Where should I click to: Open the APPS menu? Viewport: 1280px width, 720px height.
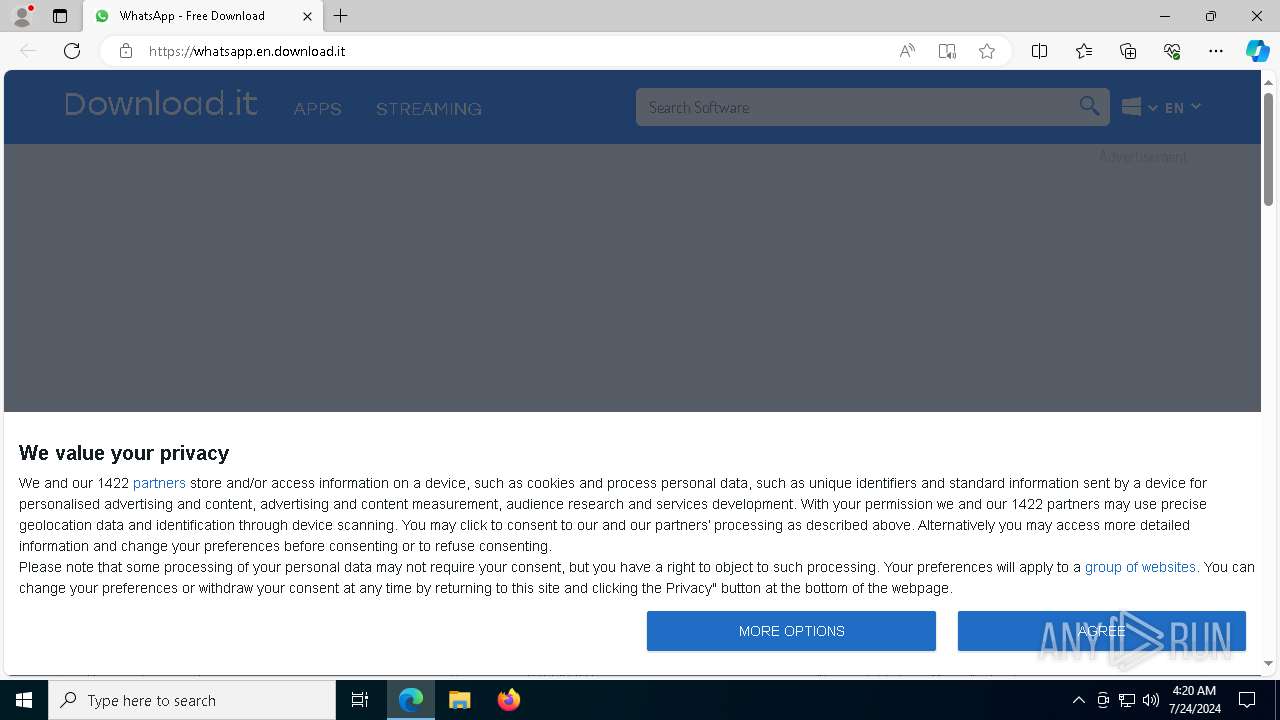coord(318,109)
